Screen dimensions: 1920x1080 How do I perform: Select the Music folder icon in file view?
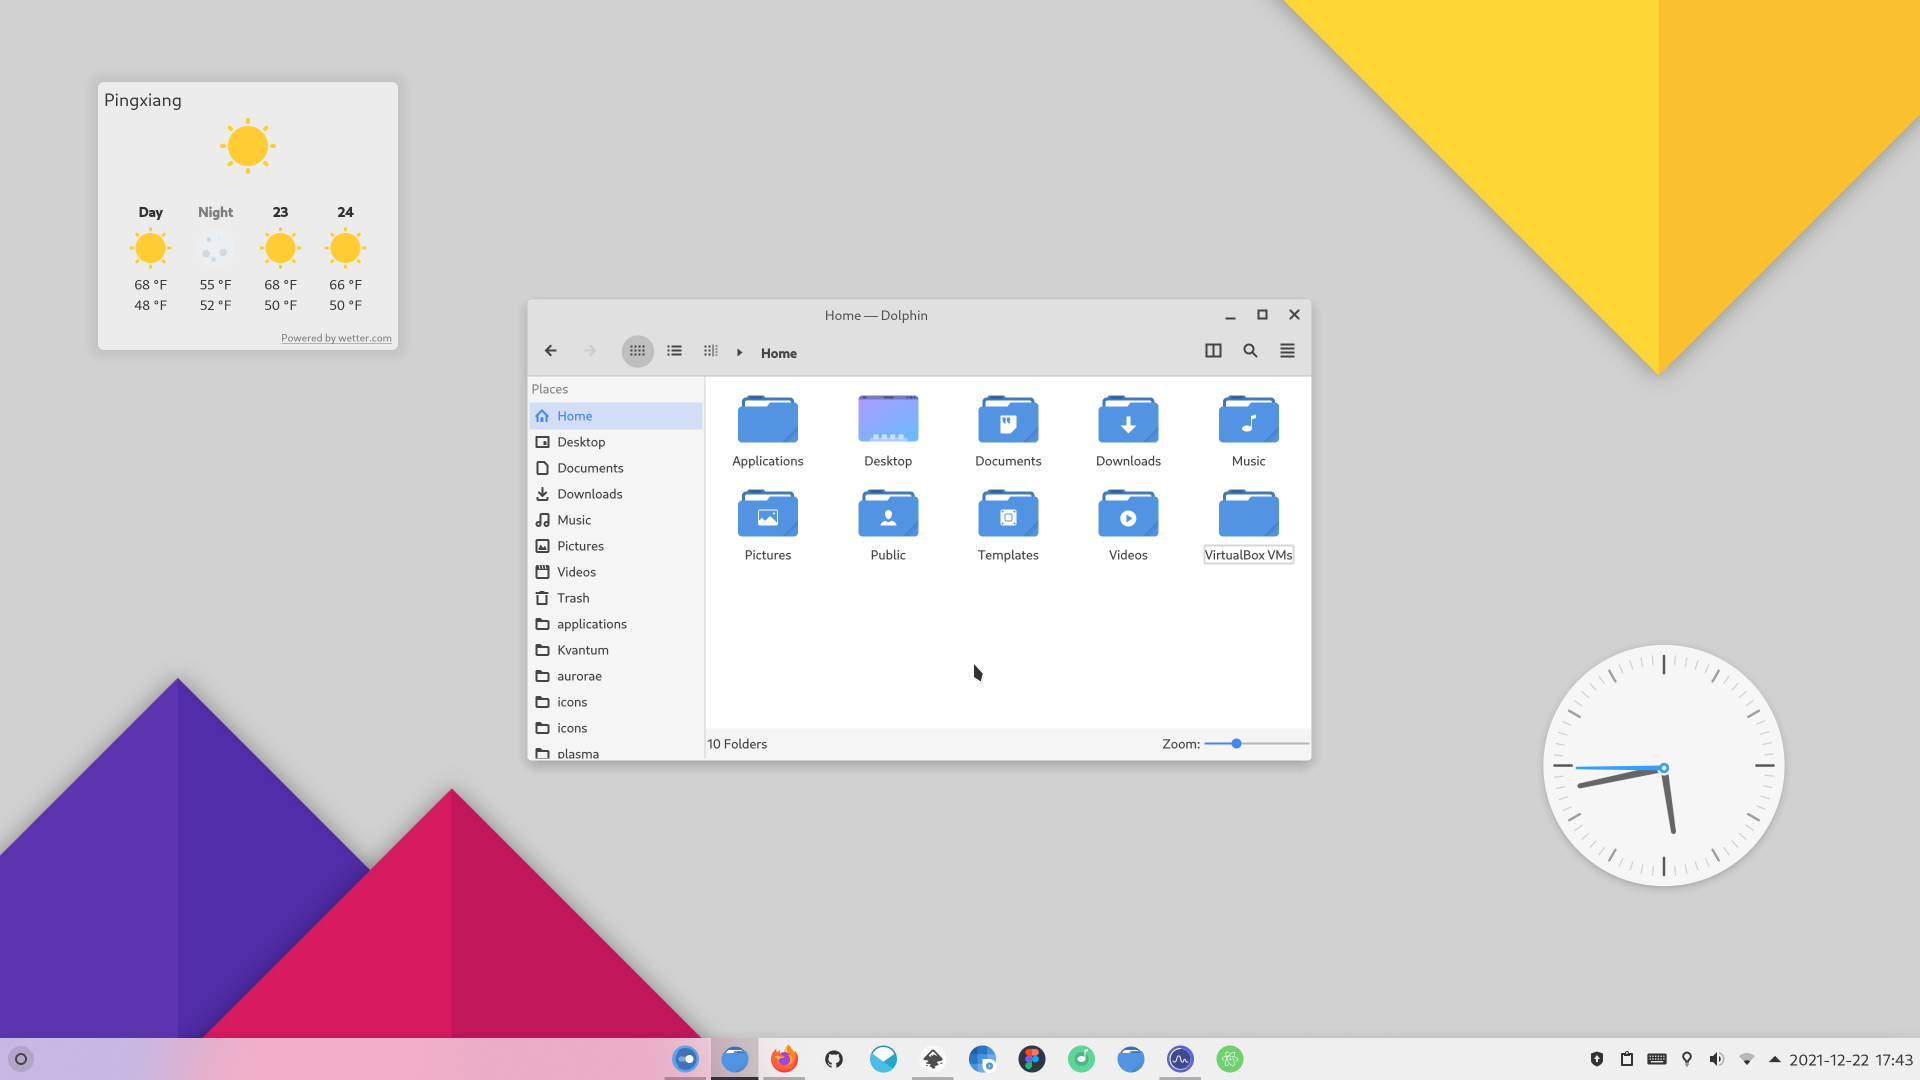pos(1248,419)
